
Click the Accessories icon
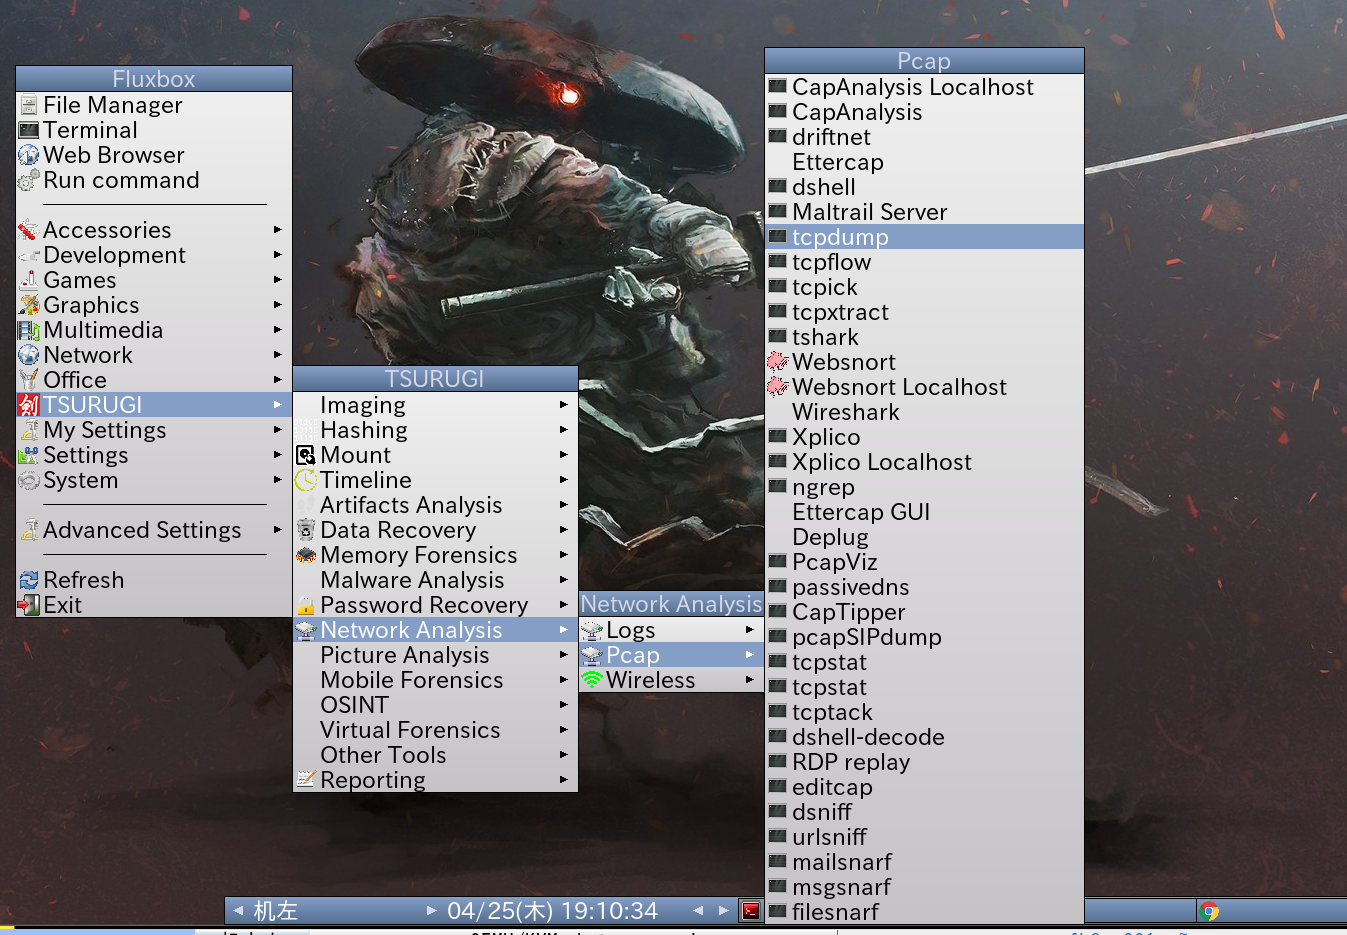tap(29, 230)
